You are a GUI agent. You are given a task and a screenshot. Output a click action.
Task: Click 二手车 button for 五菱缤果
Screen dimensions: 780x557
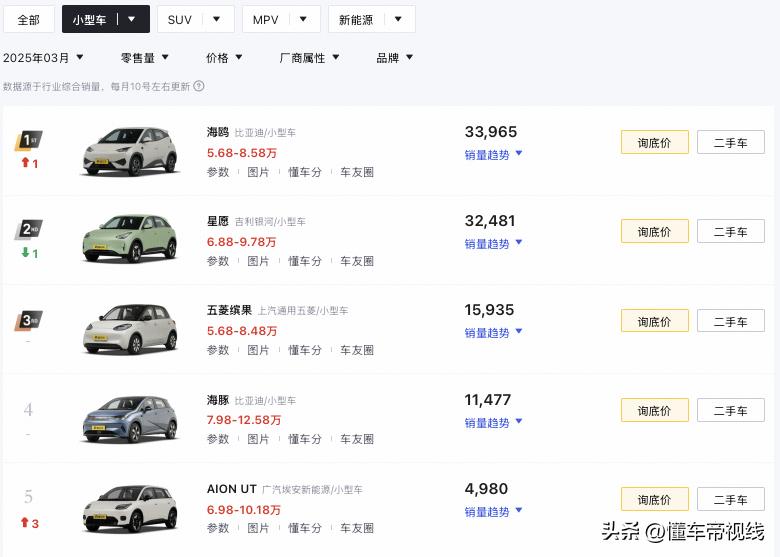click(x=730, y=322)
